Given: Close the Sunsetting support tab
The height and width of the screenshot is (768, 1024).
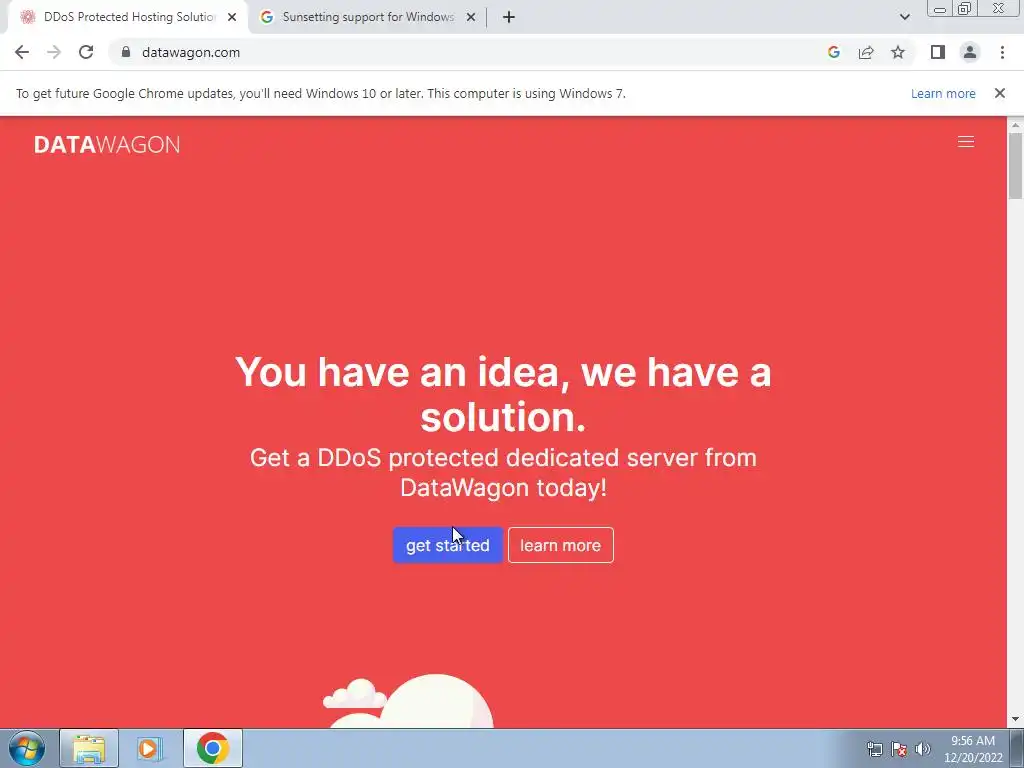Looking at the screenshot, I should point(471,17).
